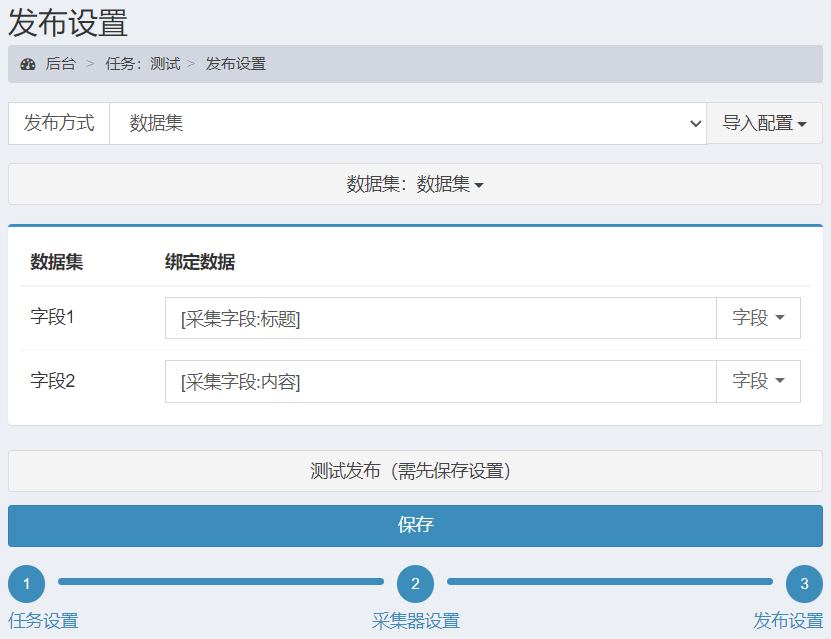Open the 字段 dropdown next to 字段2

[x=757, y=381]
